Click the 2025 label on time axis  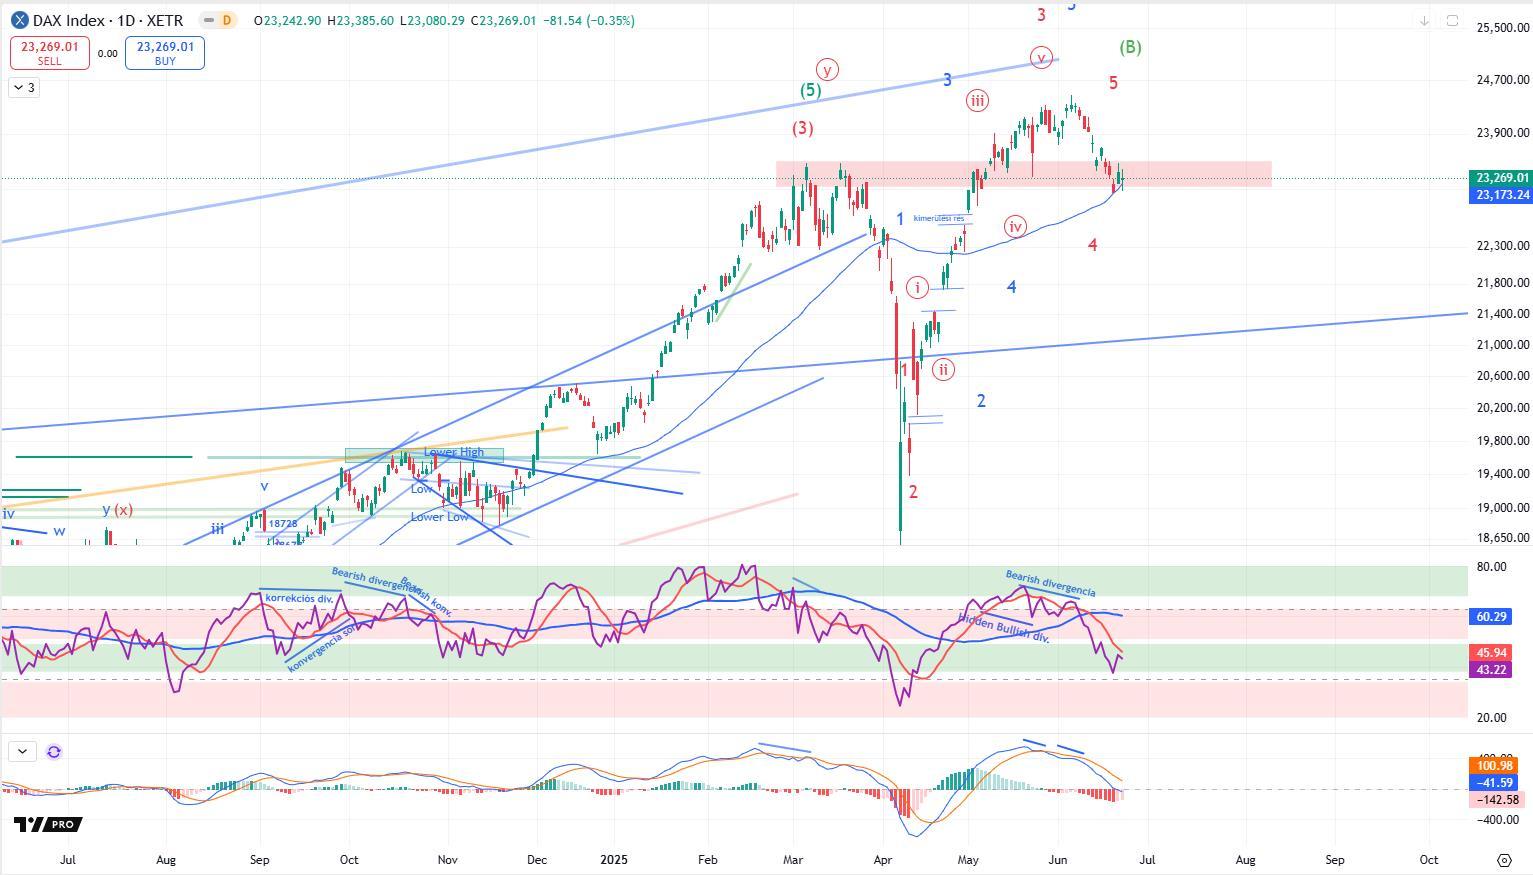point(614,859)
